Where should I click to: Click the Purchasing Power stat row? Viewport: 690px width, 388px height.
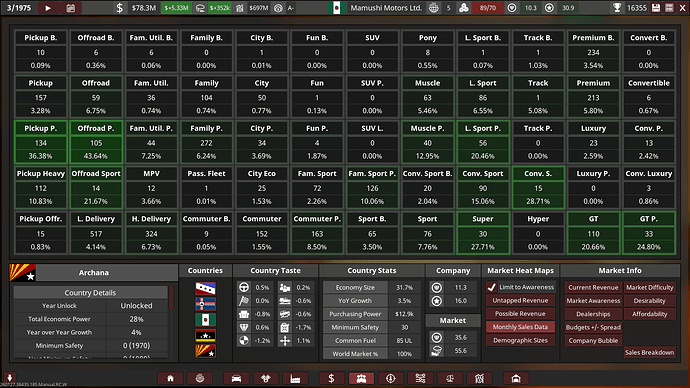click(372, 314)
